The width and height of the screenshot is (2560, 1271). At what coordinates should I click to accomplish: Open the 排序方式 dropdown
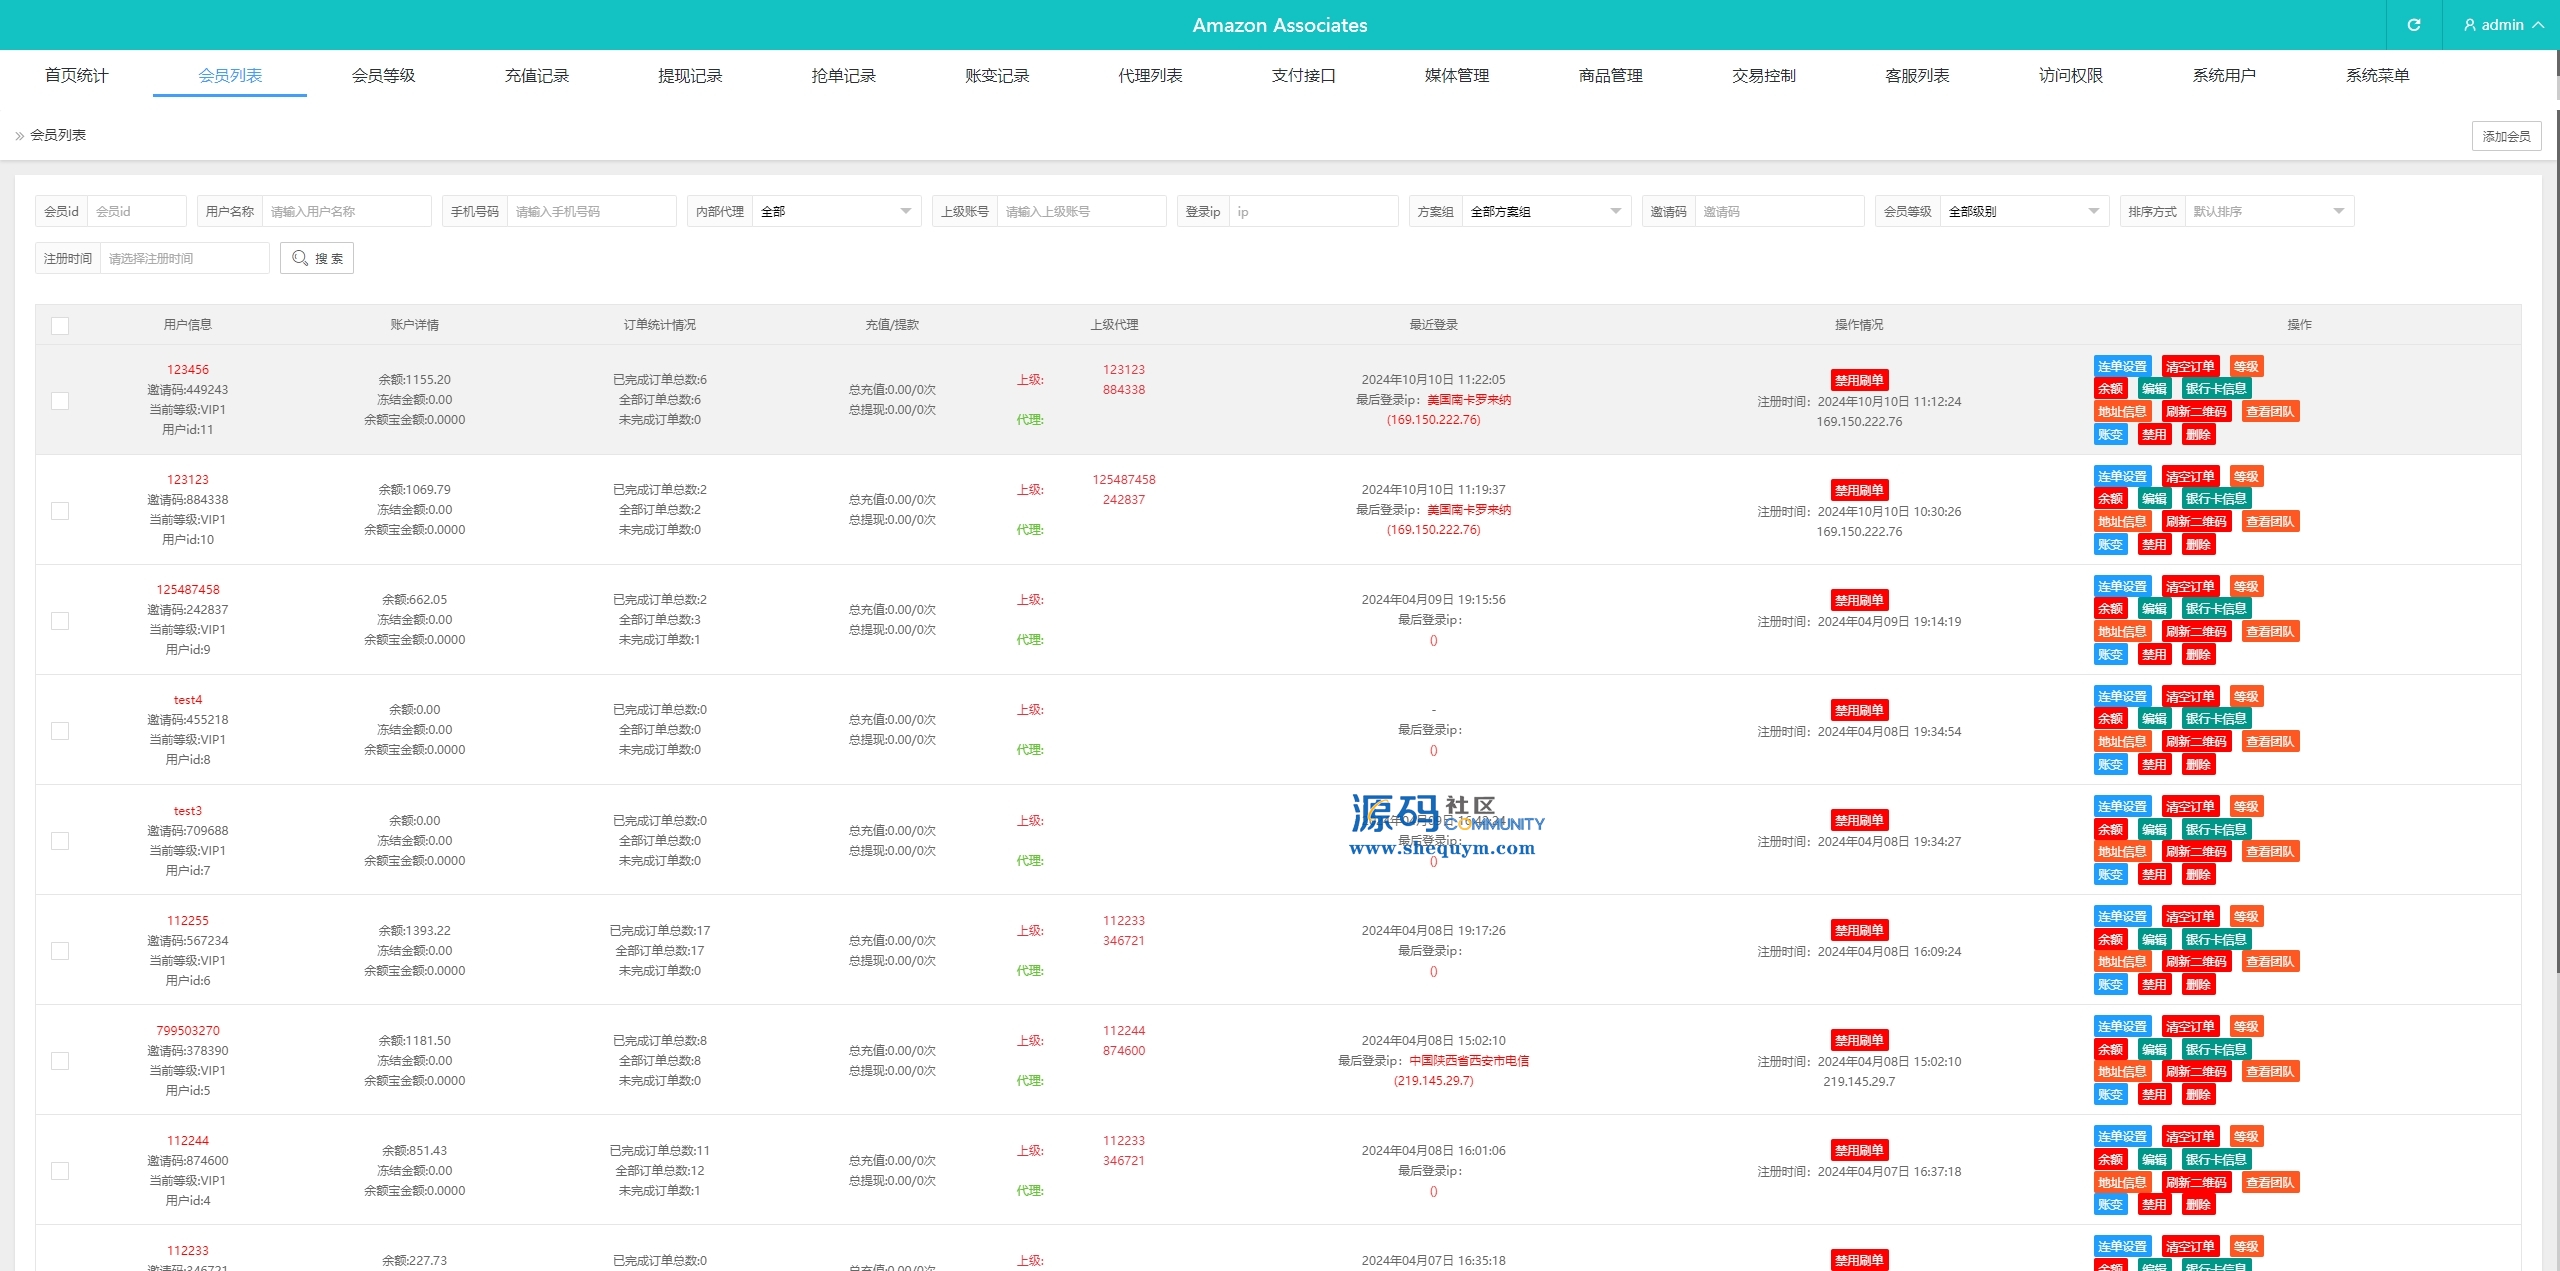point(2268,211)
